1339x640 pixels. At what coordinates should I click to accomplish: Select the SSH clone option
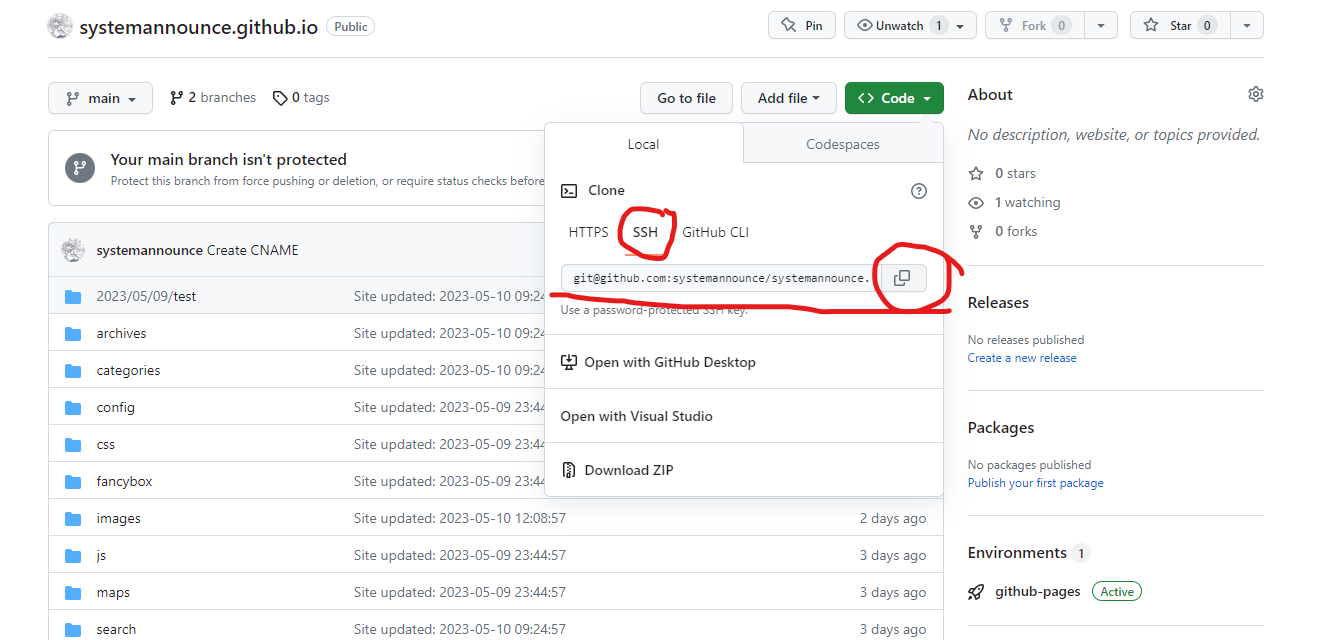[x=646, y=232]
